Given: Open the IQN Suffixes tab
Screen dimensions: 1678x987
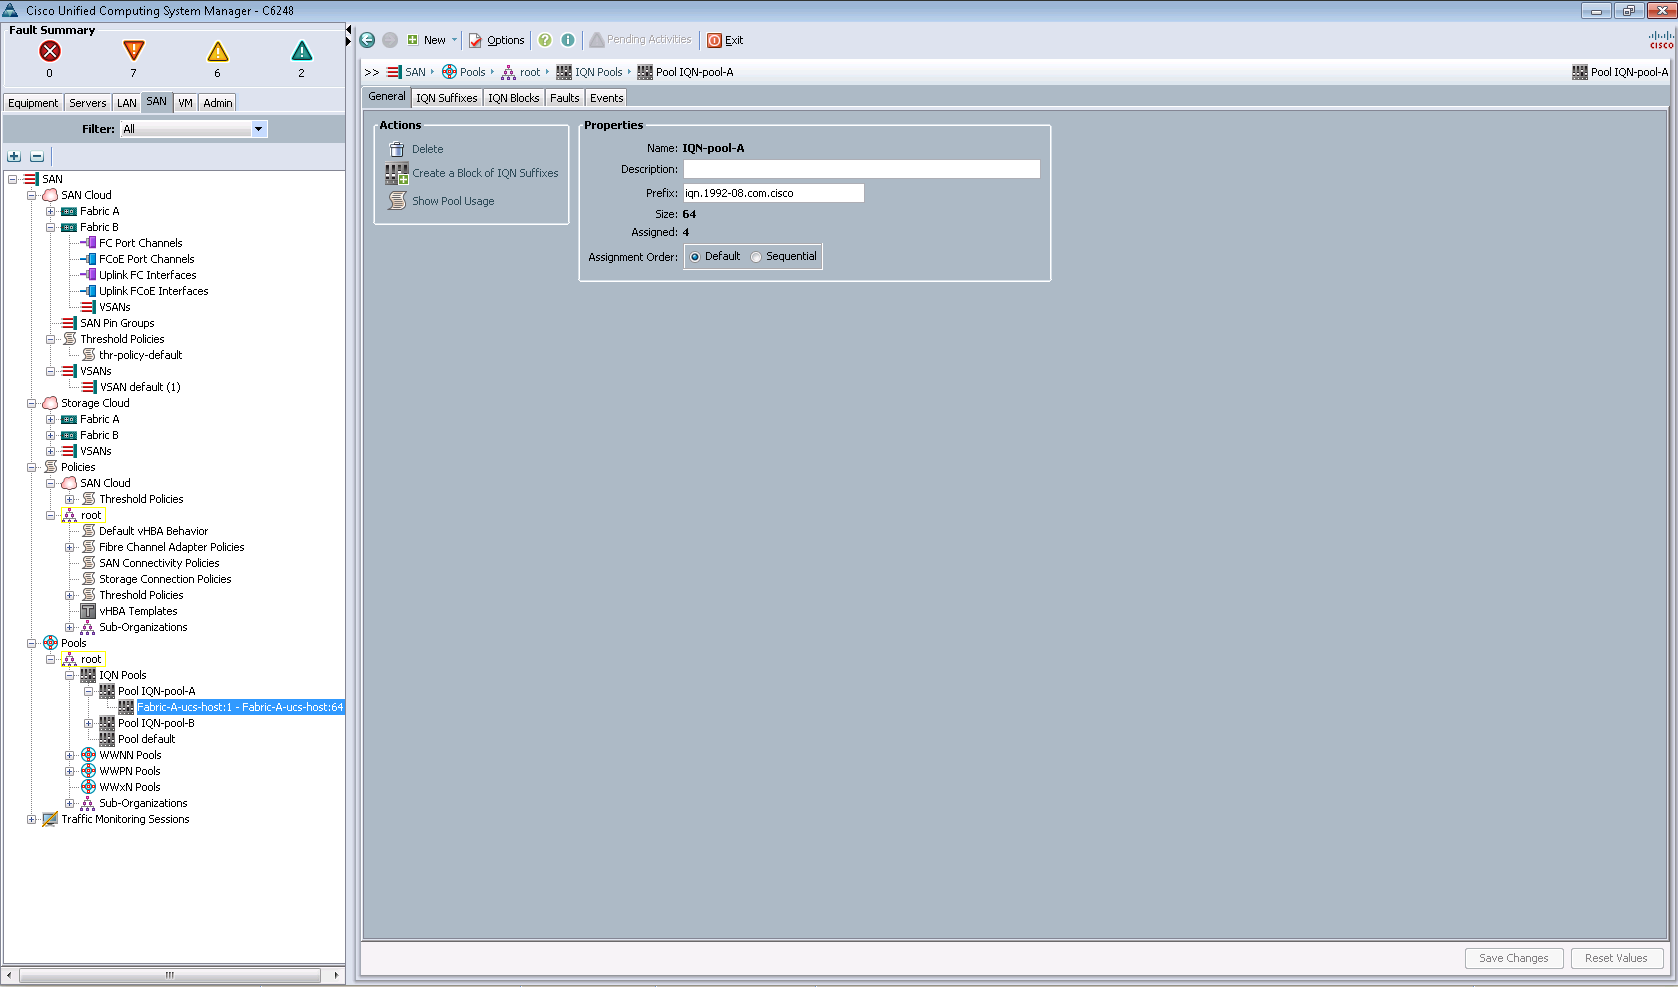Looking at the screenshot, I should point(447,98).
